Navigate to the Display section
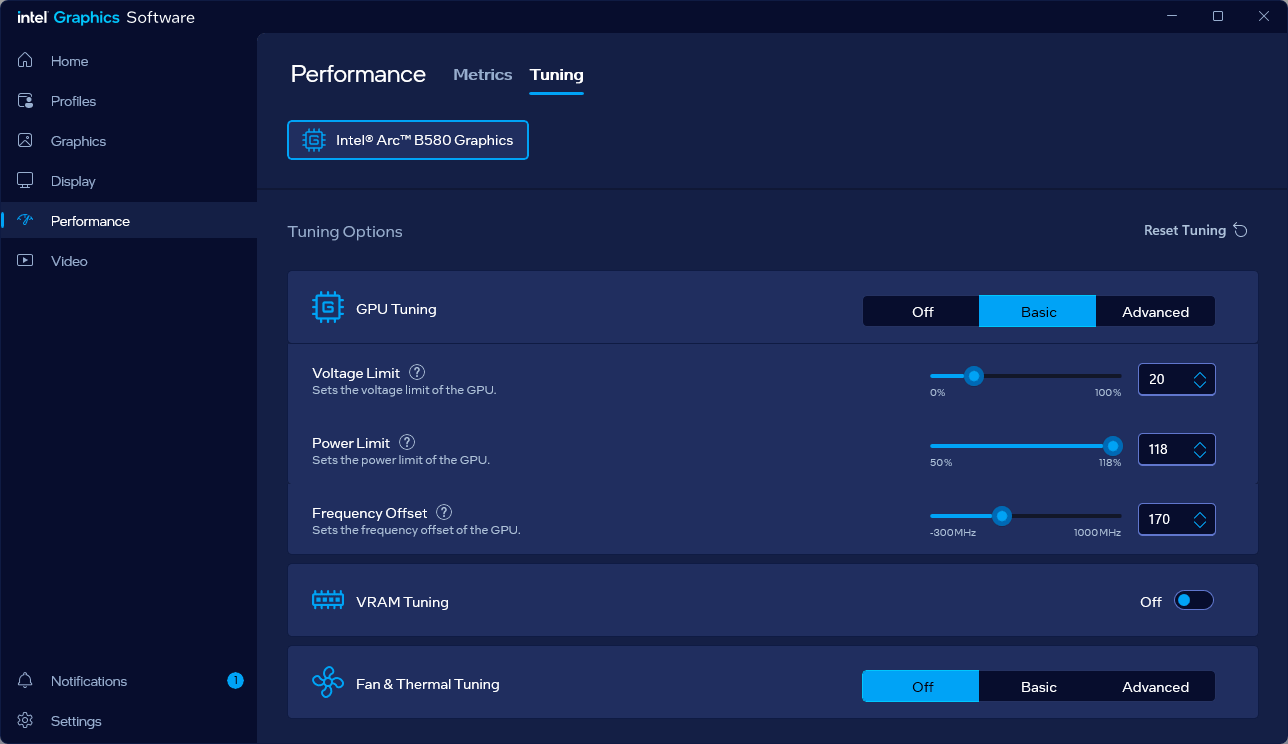 [x=128, y=181]
